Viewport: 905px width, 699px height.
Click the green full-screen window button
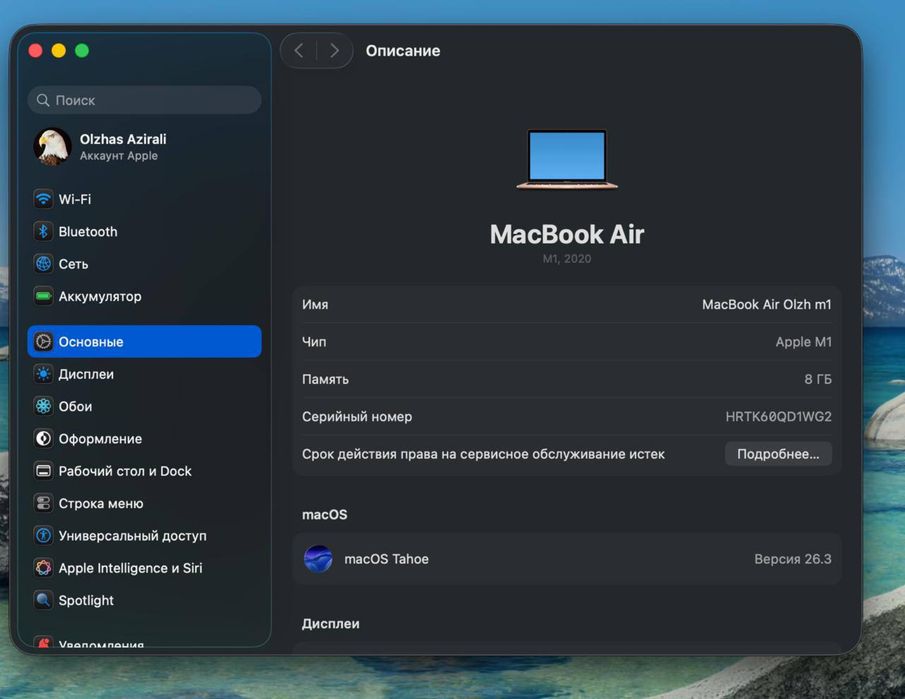(x=82, y=51)
